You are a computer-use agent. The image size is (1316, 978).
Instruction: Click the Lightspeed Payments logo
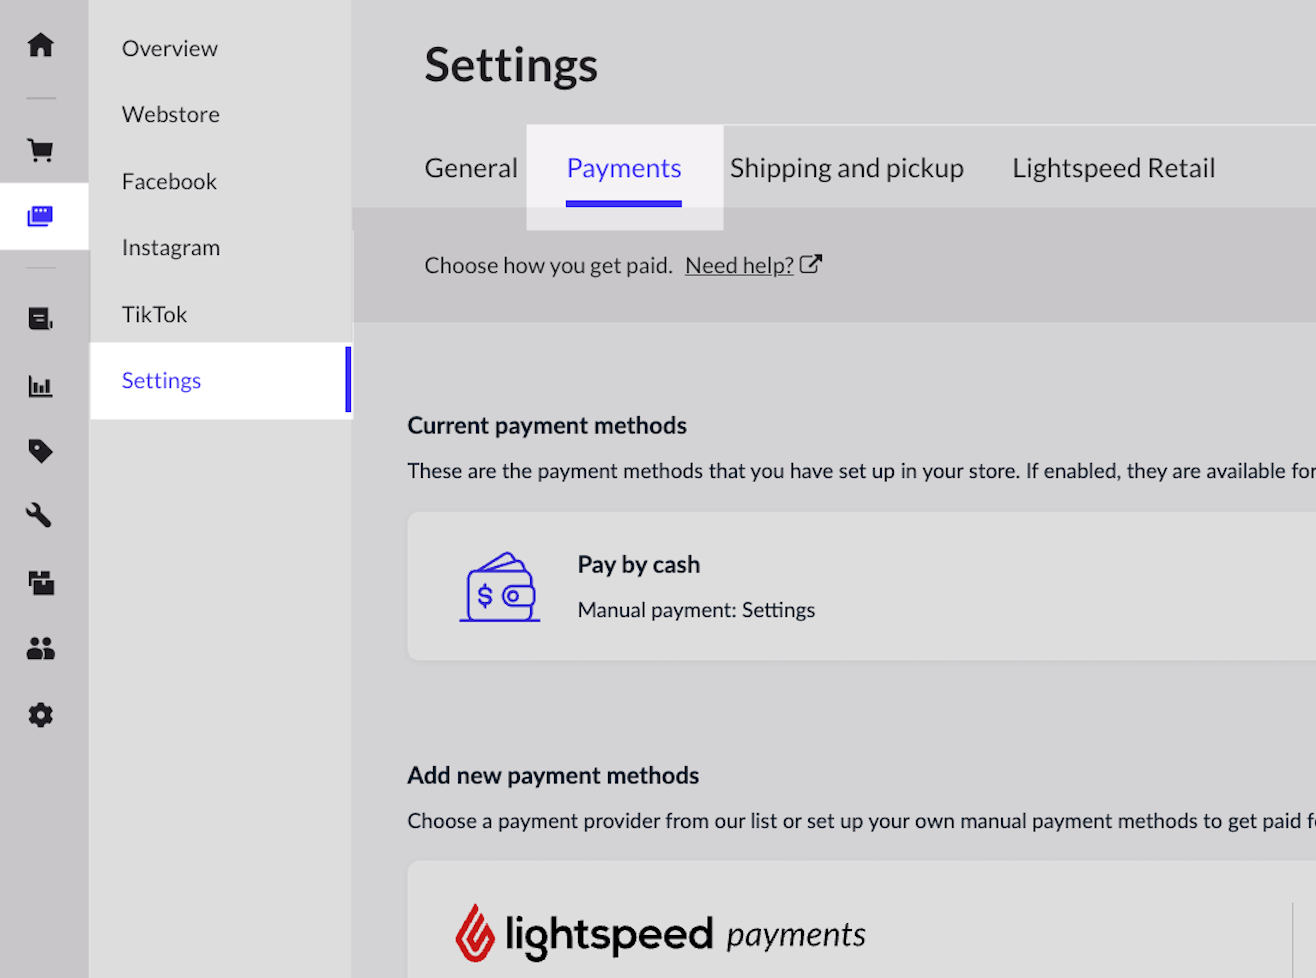tap(660, 934)
